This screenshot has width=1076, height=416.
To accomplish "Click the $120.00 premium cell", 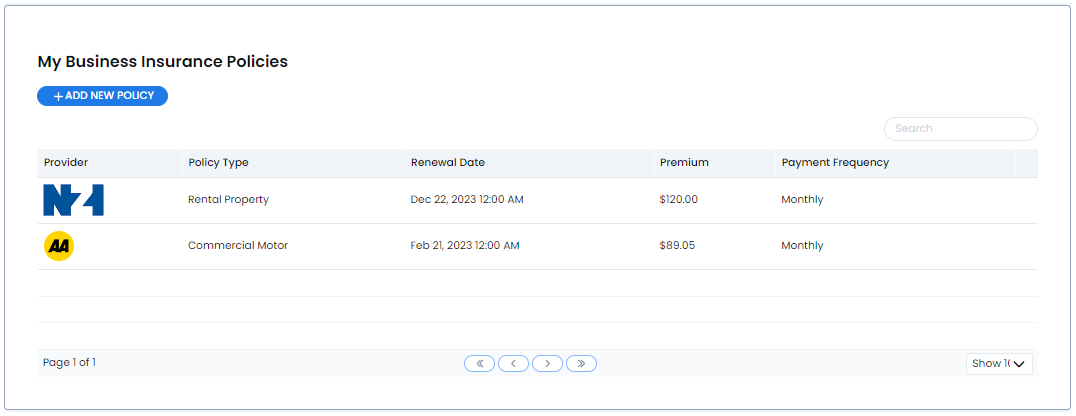I will [679, 200].
